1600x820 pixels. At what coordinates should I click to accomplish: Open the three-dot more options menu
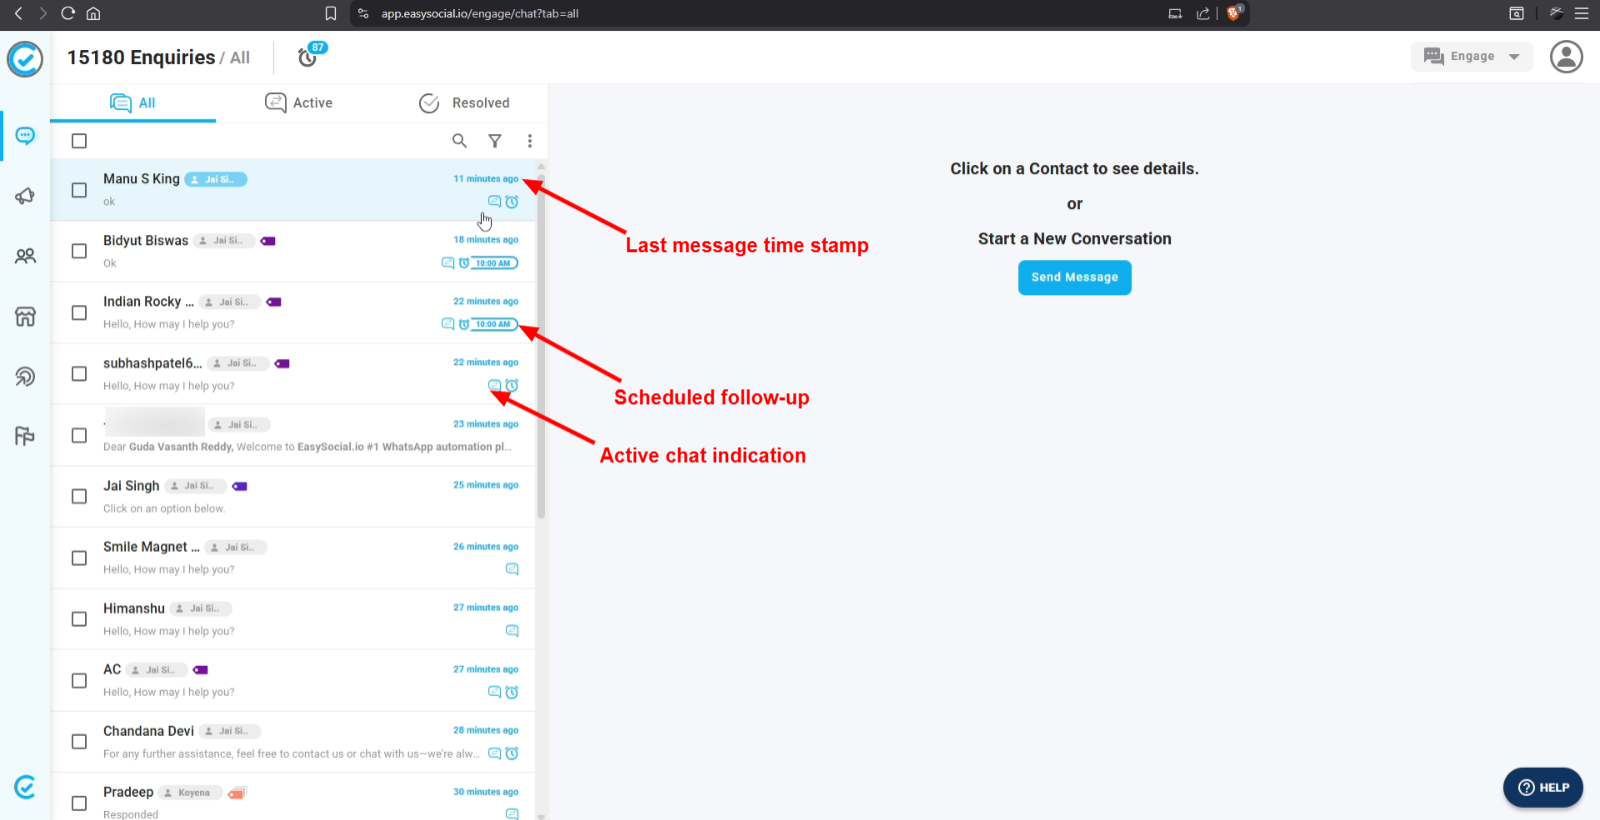tap(530, 141)
